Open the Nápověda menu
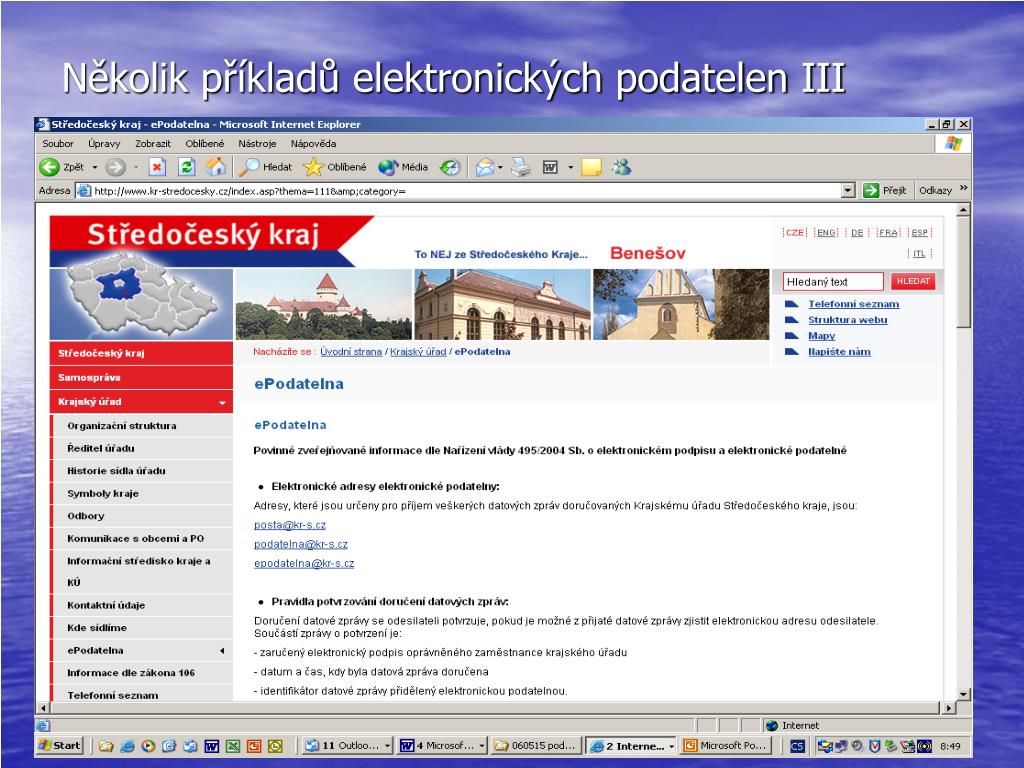Viewport: 1024px width, 768px height. coord(313,144)
